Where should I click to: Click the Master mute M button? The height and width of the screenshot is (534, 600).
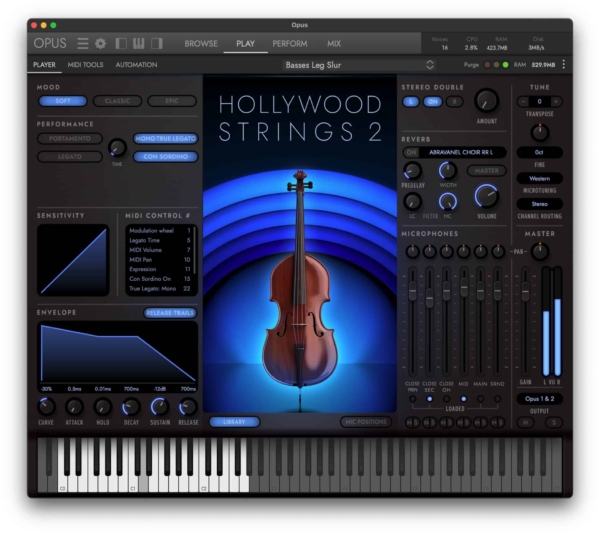pos(525,422)
